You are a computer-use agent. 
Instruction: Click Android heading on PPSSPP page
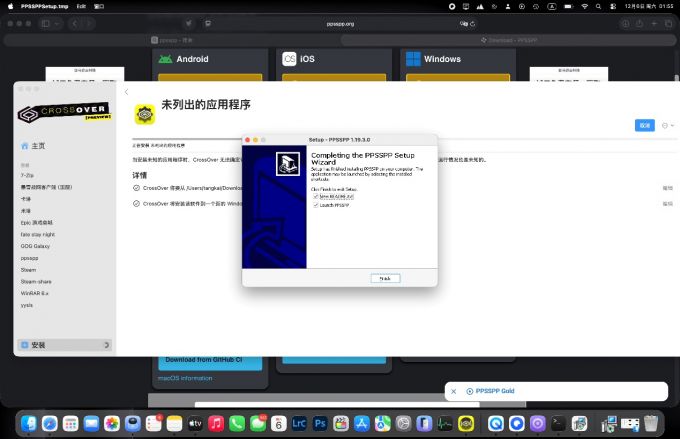click(192, 59)
